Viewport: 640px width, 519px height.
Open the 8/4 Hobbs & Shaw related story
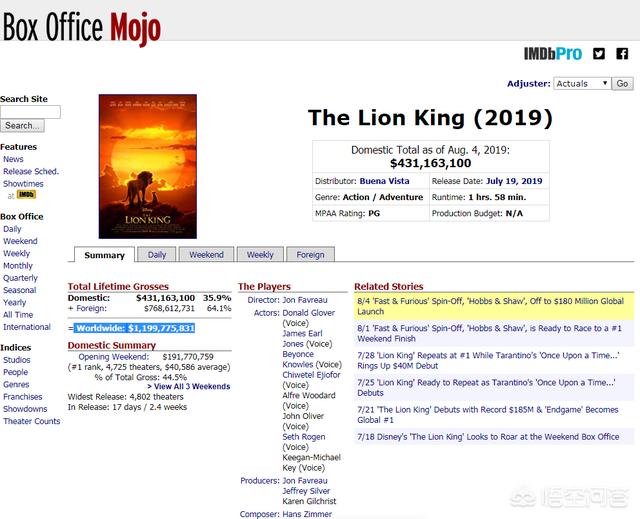tap(490, 306)
